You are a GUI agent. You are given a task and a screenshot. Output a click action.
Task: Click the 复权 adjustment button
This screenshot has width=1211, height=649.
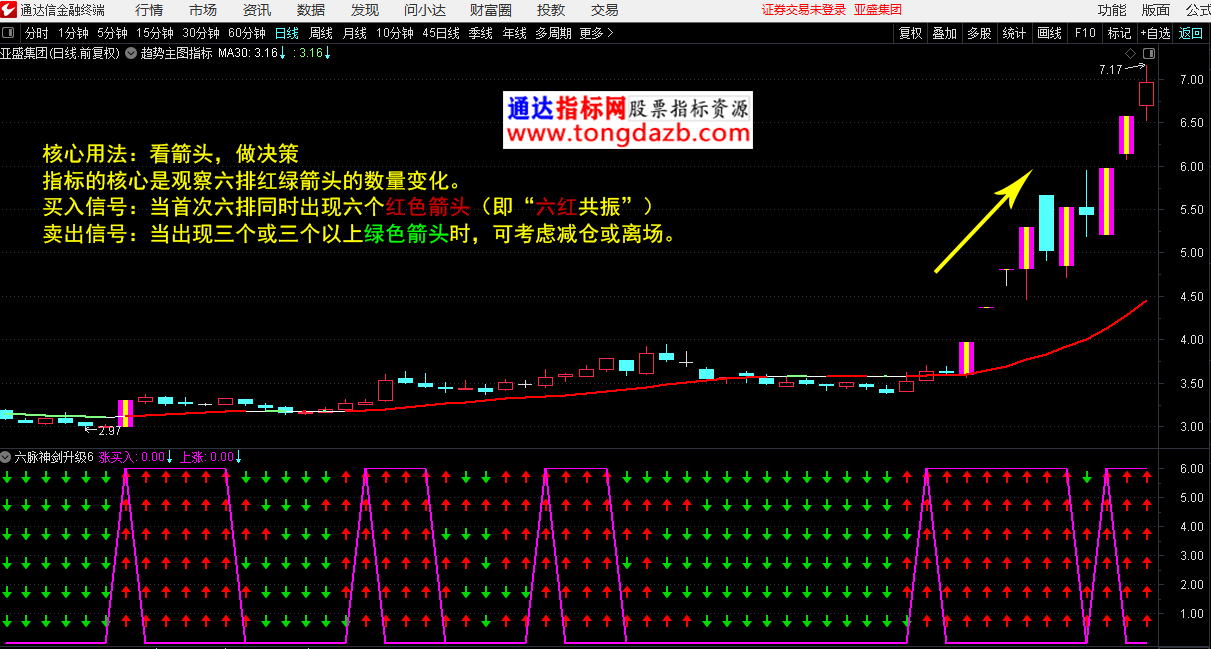click(911, 33)
